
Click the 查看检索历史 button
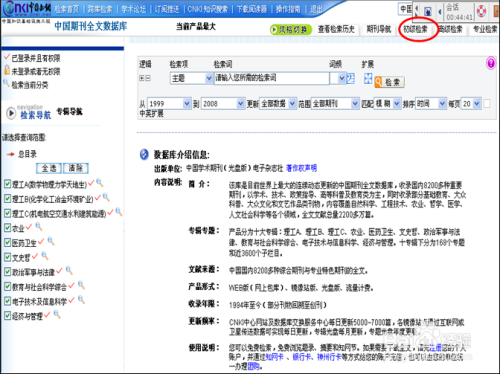point(336,29)
